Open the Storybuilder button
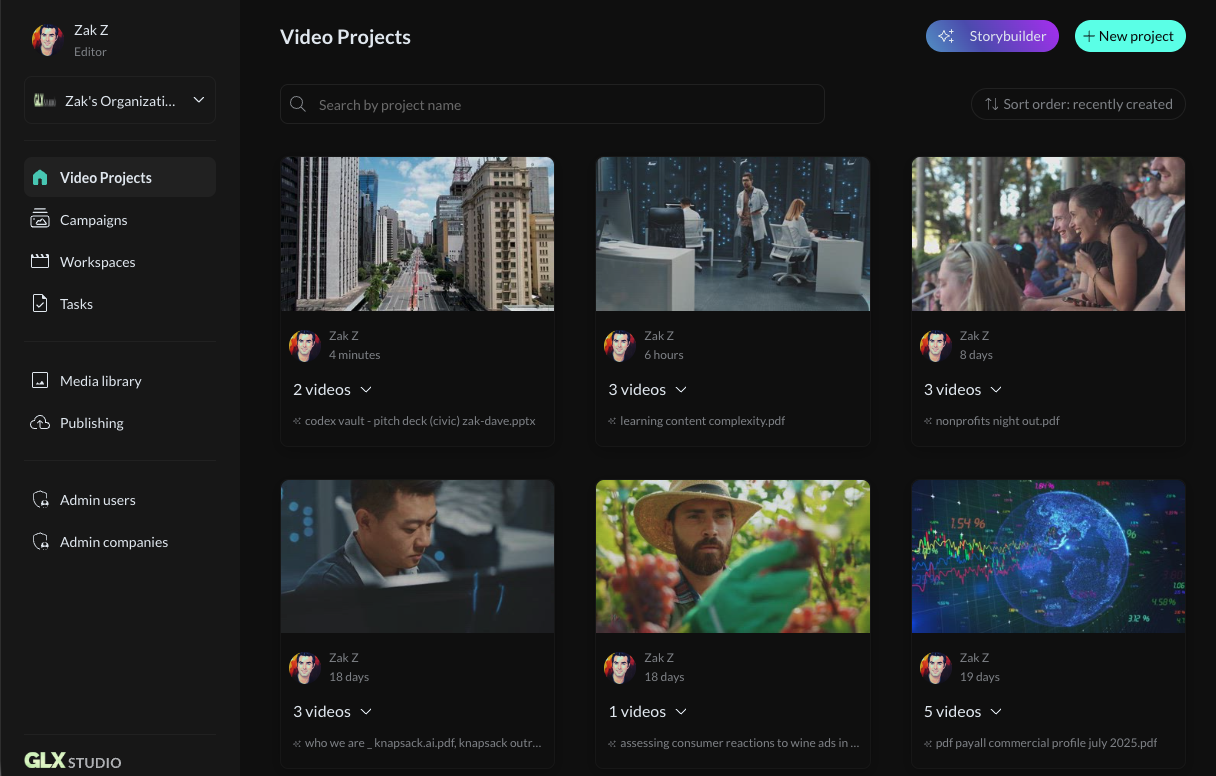Screen dimensions: 1216x776 [x=992, y=36]
